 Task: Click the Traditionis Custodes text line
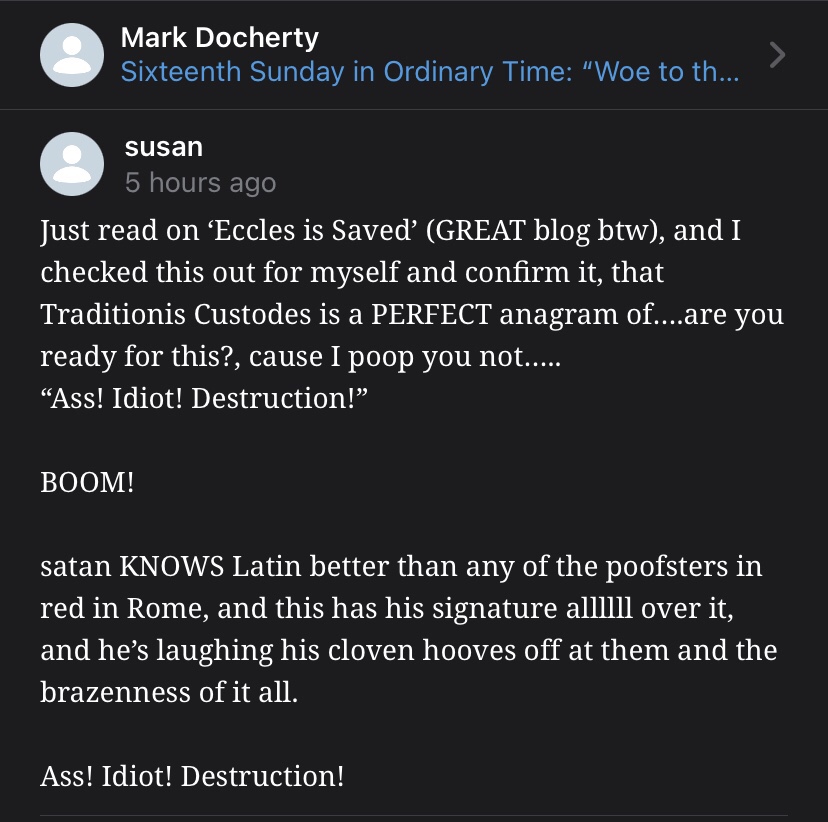pyautogui.click(x=412, y=315)
